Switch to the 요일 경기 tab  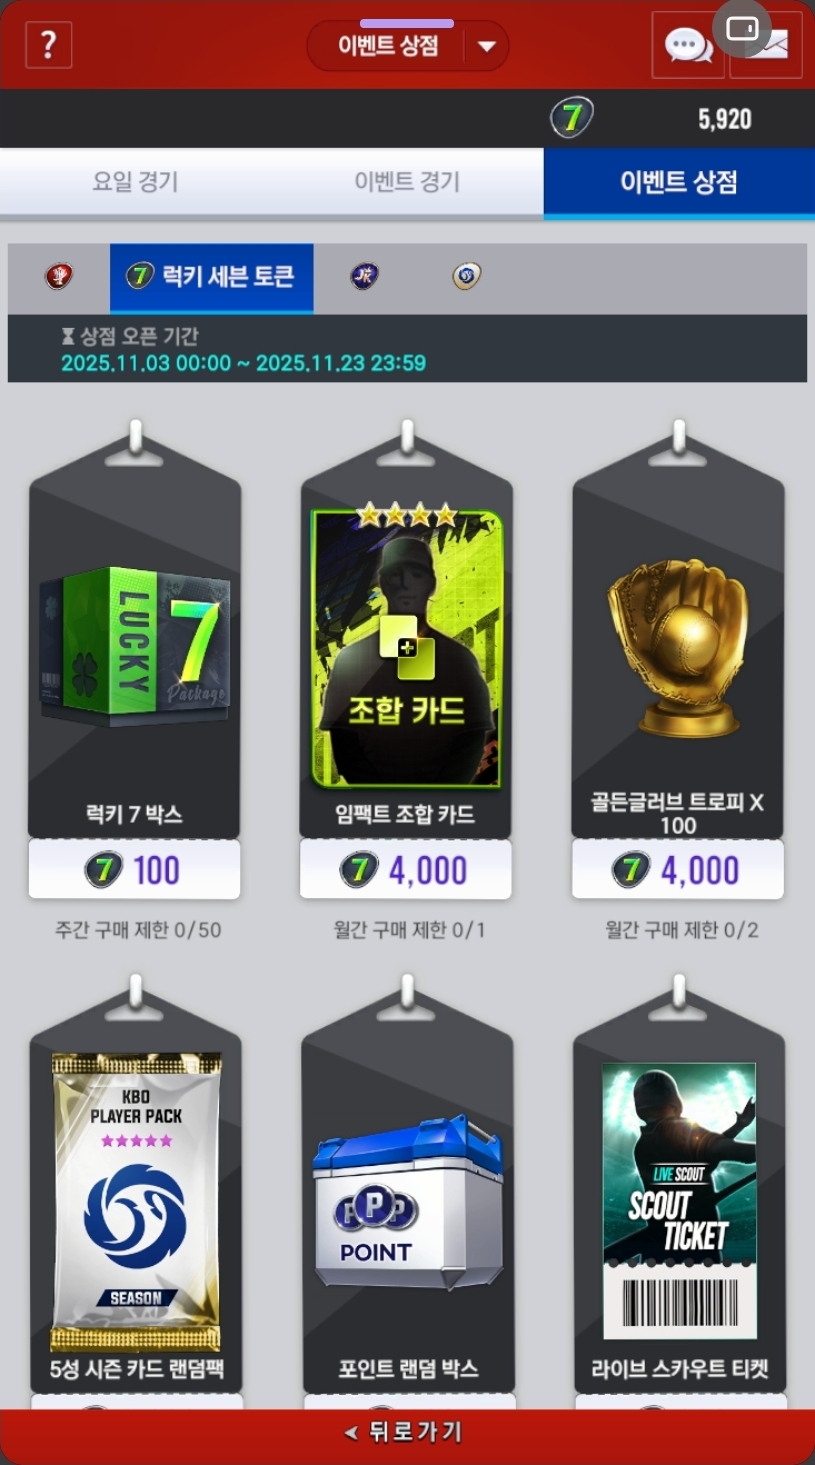136,182
